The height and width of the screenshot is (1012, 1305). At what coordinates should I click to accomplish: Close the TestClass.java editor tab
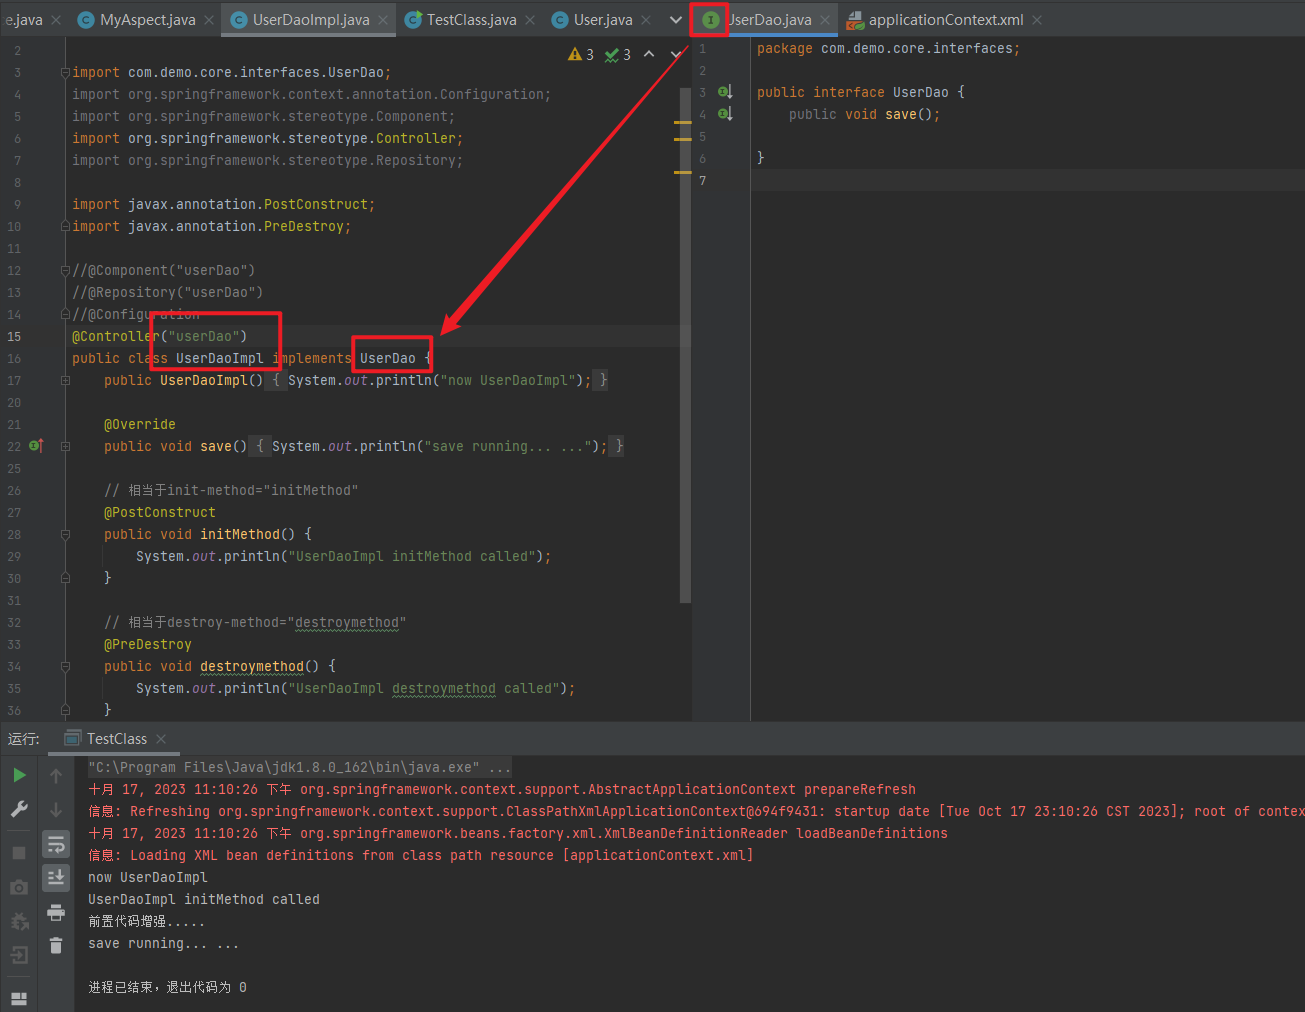(x=530, y=20)
